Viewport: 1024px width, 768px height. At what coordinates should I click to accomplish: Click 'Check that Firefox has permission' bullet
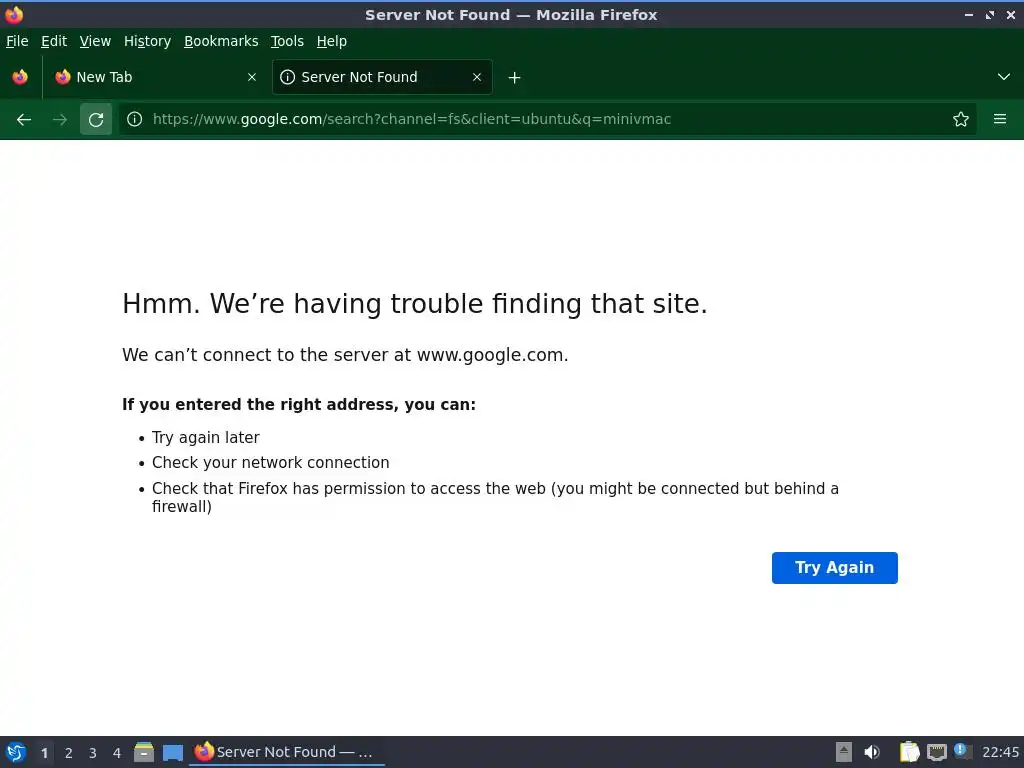click(x=495, y=498)
